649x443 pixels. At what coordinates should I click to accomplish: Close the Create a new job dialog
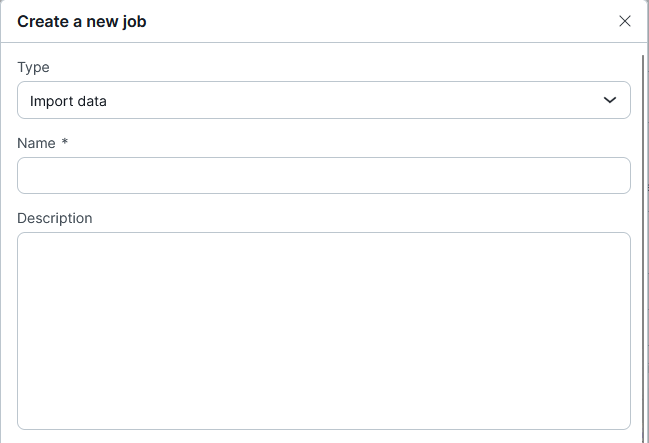tap(625, 21)
